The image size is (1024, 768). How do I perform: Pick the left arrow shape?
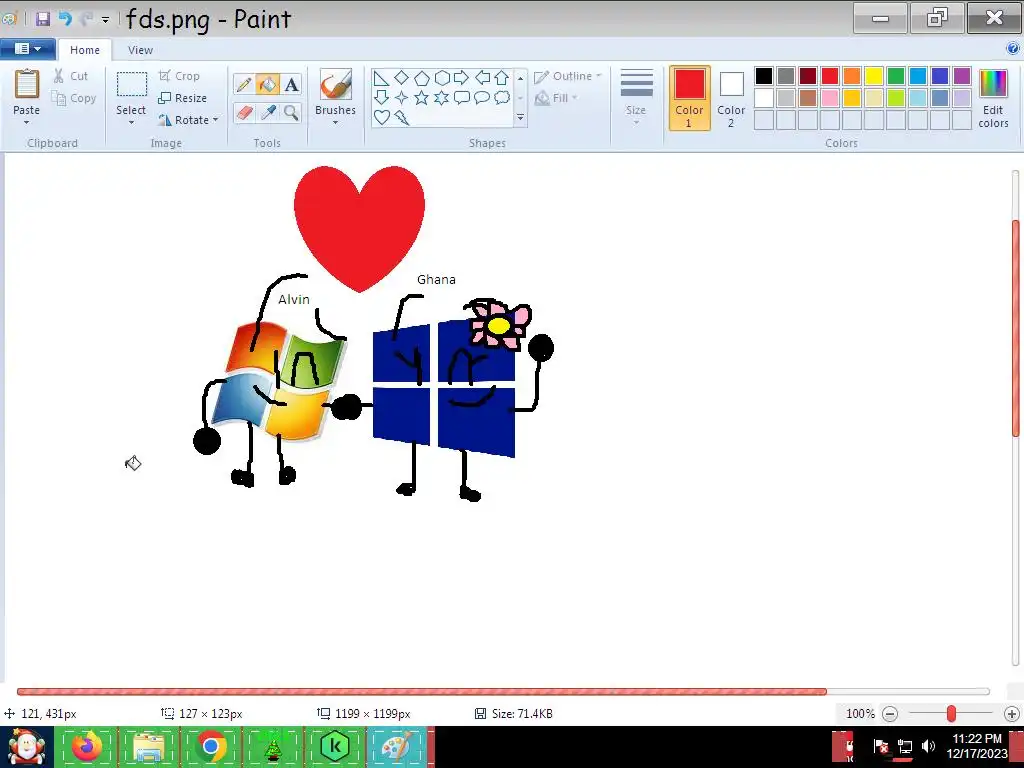tap(482, 78)
